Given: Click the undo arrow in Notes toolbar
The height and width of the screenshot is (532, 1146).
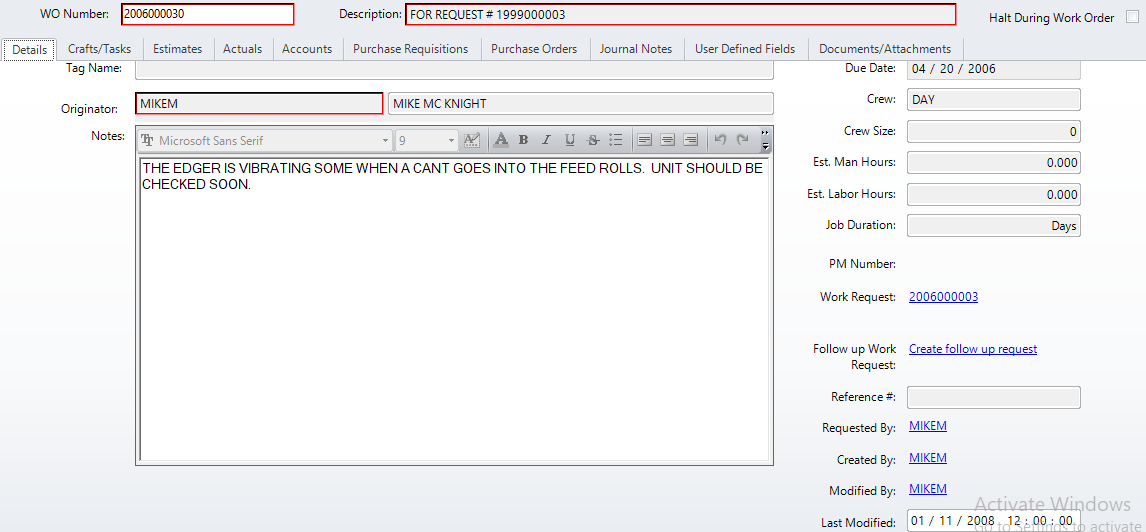Looking at the screenshot, I should pos(720,141).
